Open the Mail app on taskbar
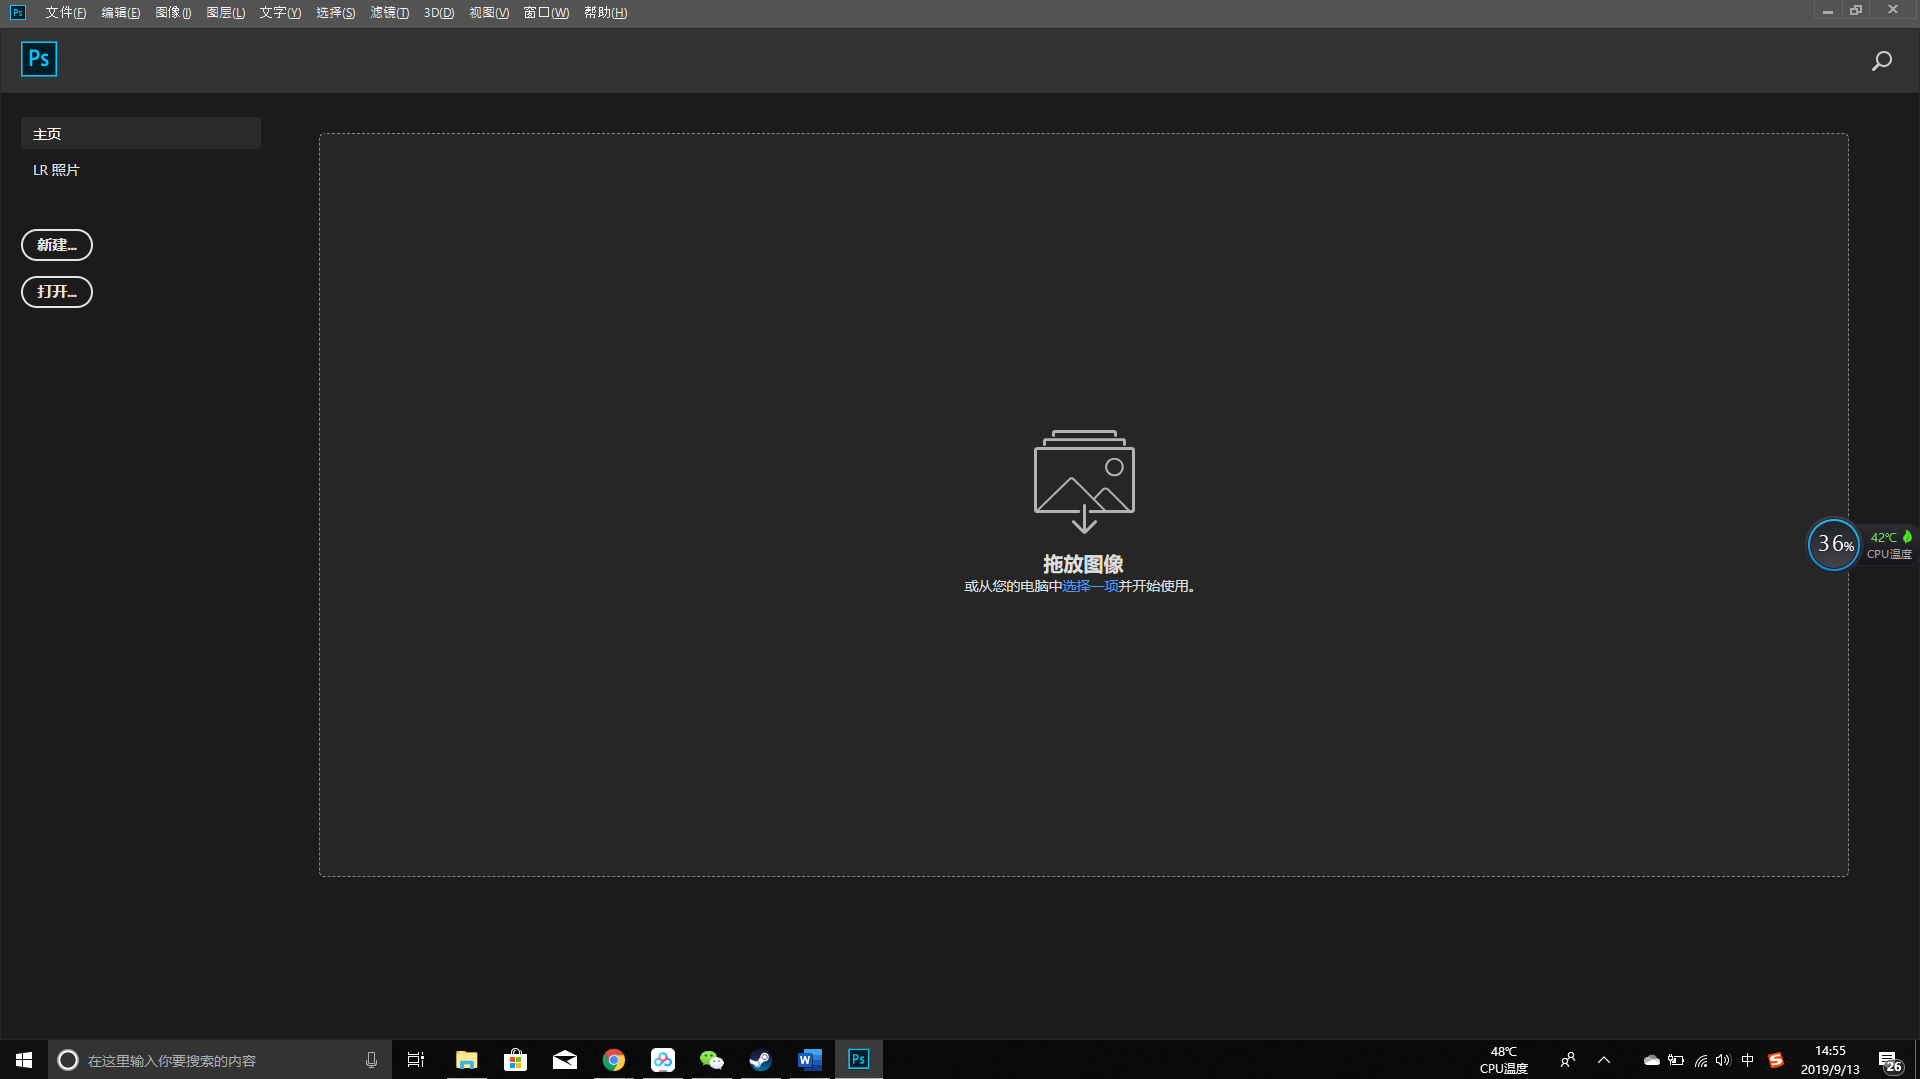1920x1079 pixels. 564,1060
